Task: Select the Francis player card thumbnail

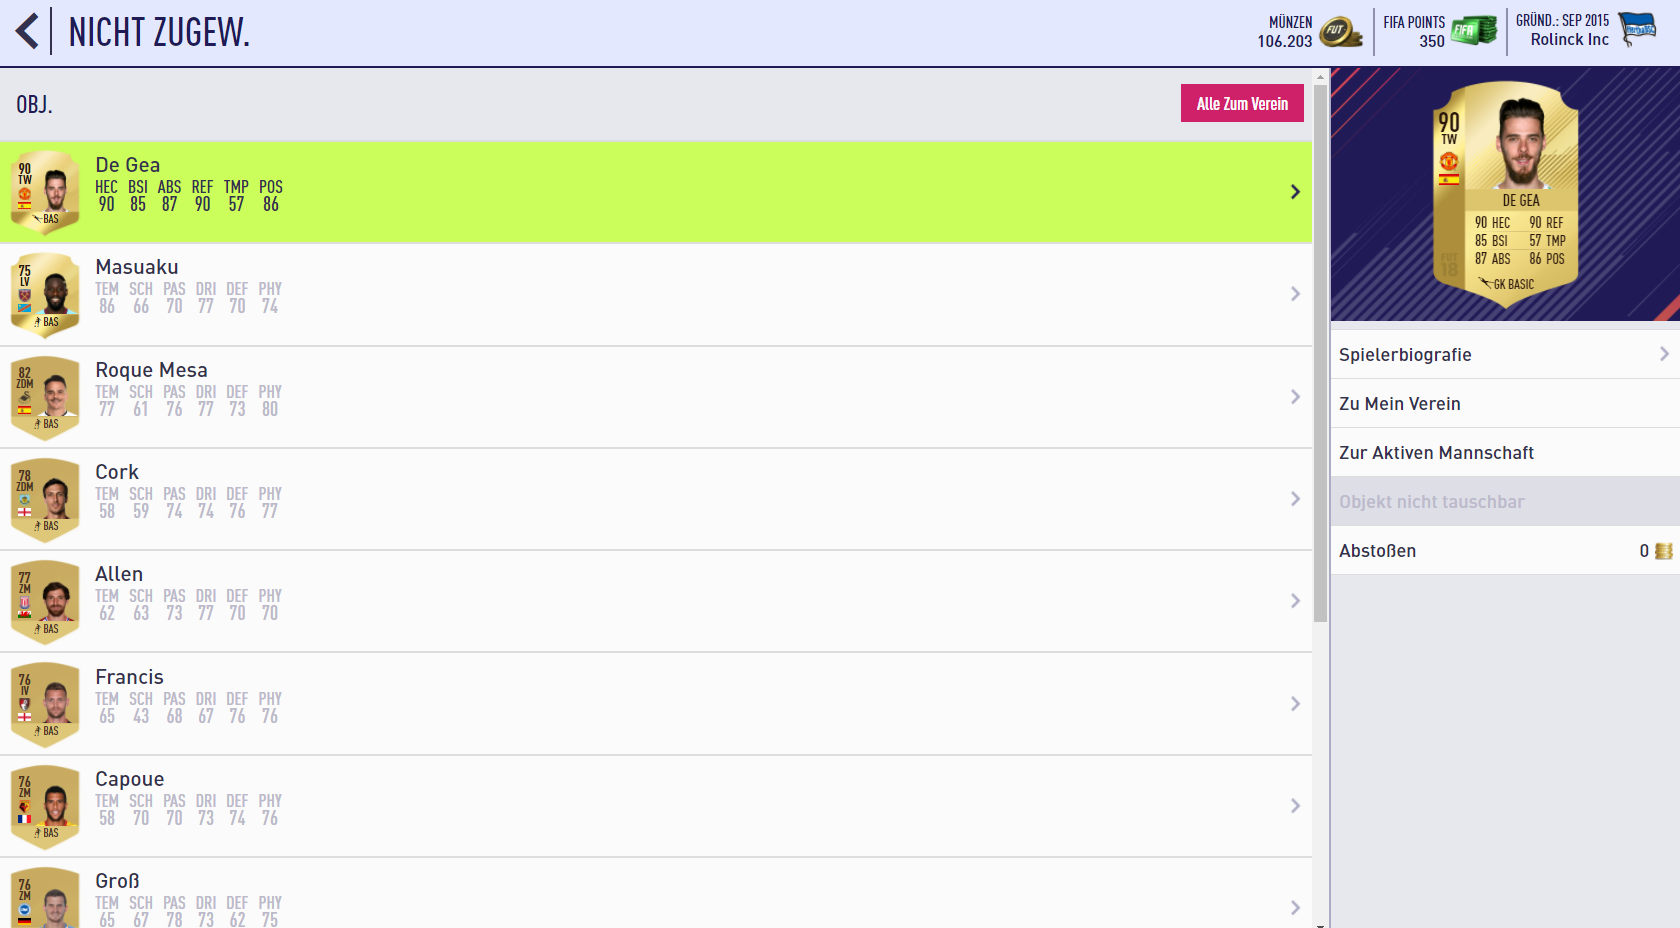Action: point(45,705)
